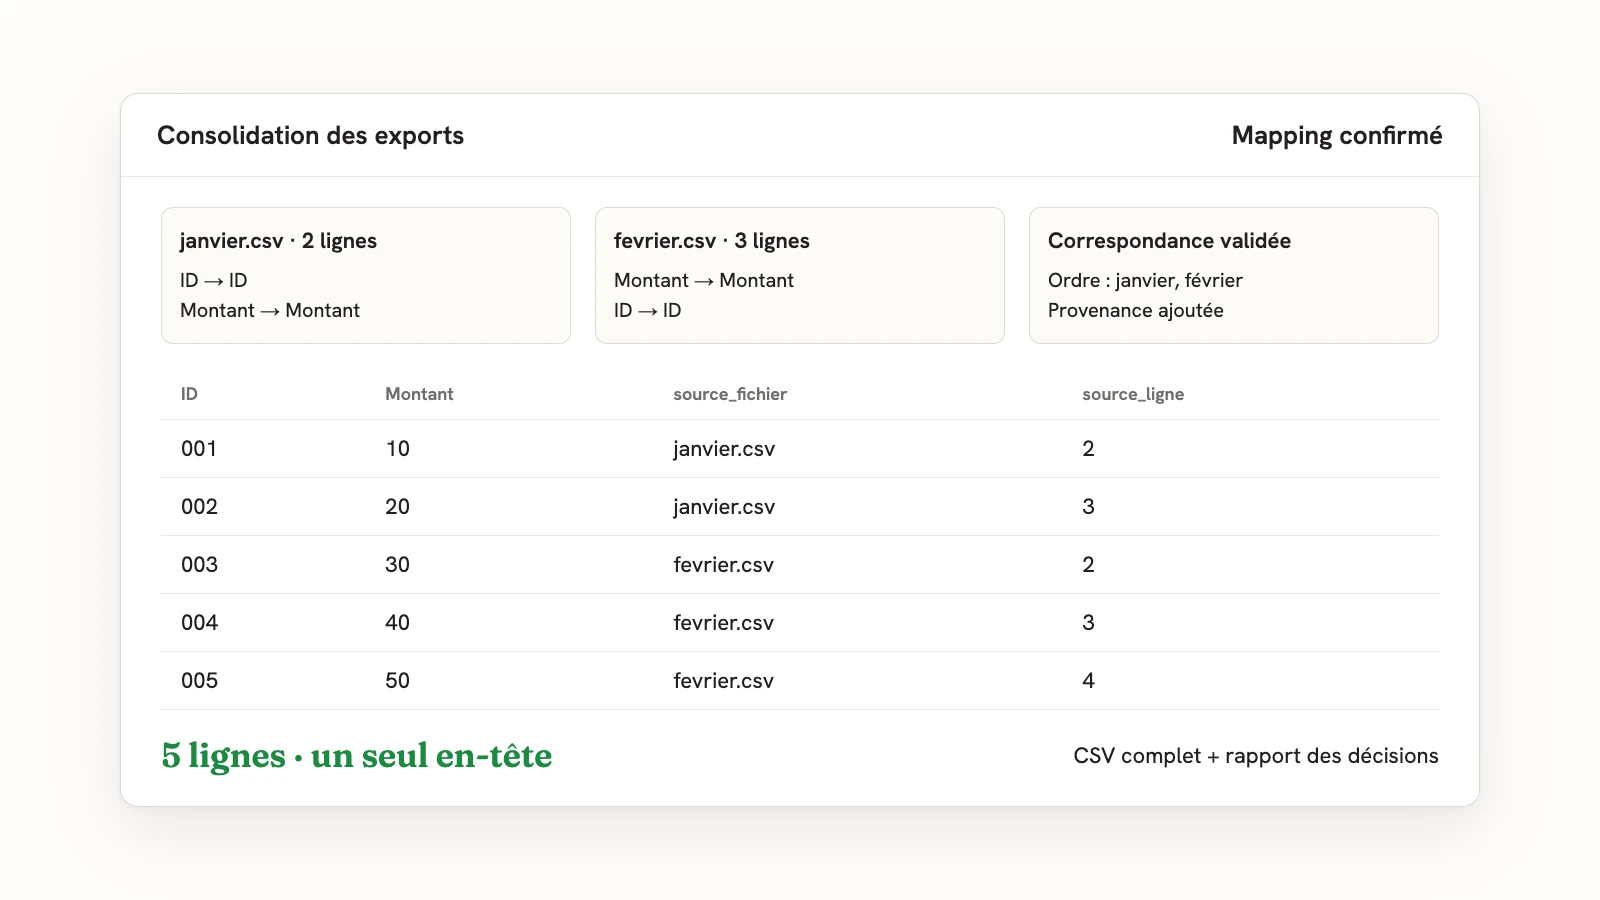The height and width of the screenshot is (900, 1600).
Task: Click the source_ligne value in row 001
Action: (x=1088, y=449)
